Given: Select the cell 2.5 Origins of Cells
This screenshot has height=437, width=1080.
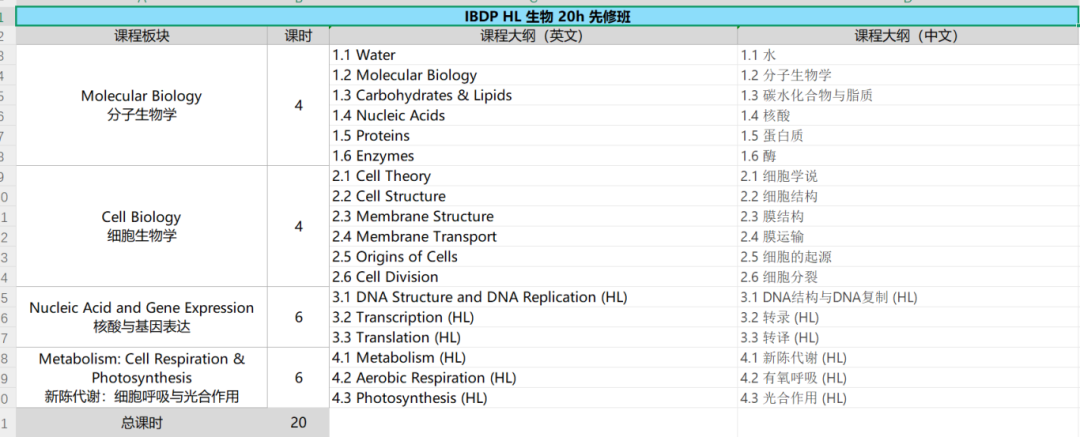Looking at the screenshot, I should point(533,256).
